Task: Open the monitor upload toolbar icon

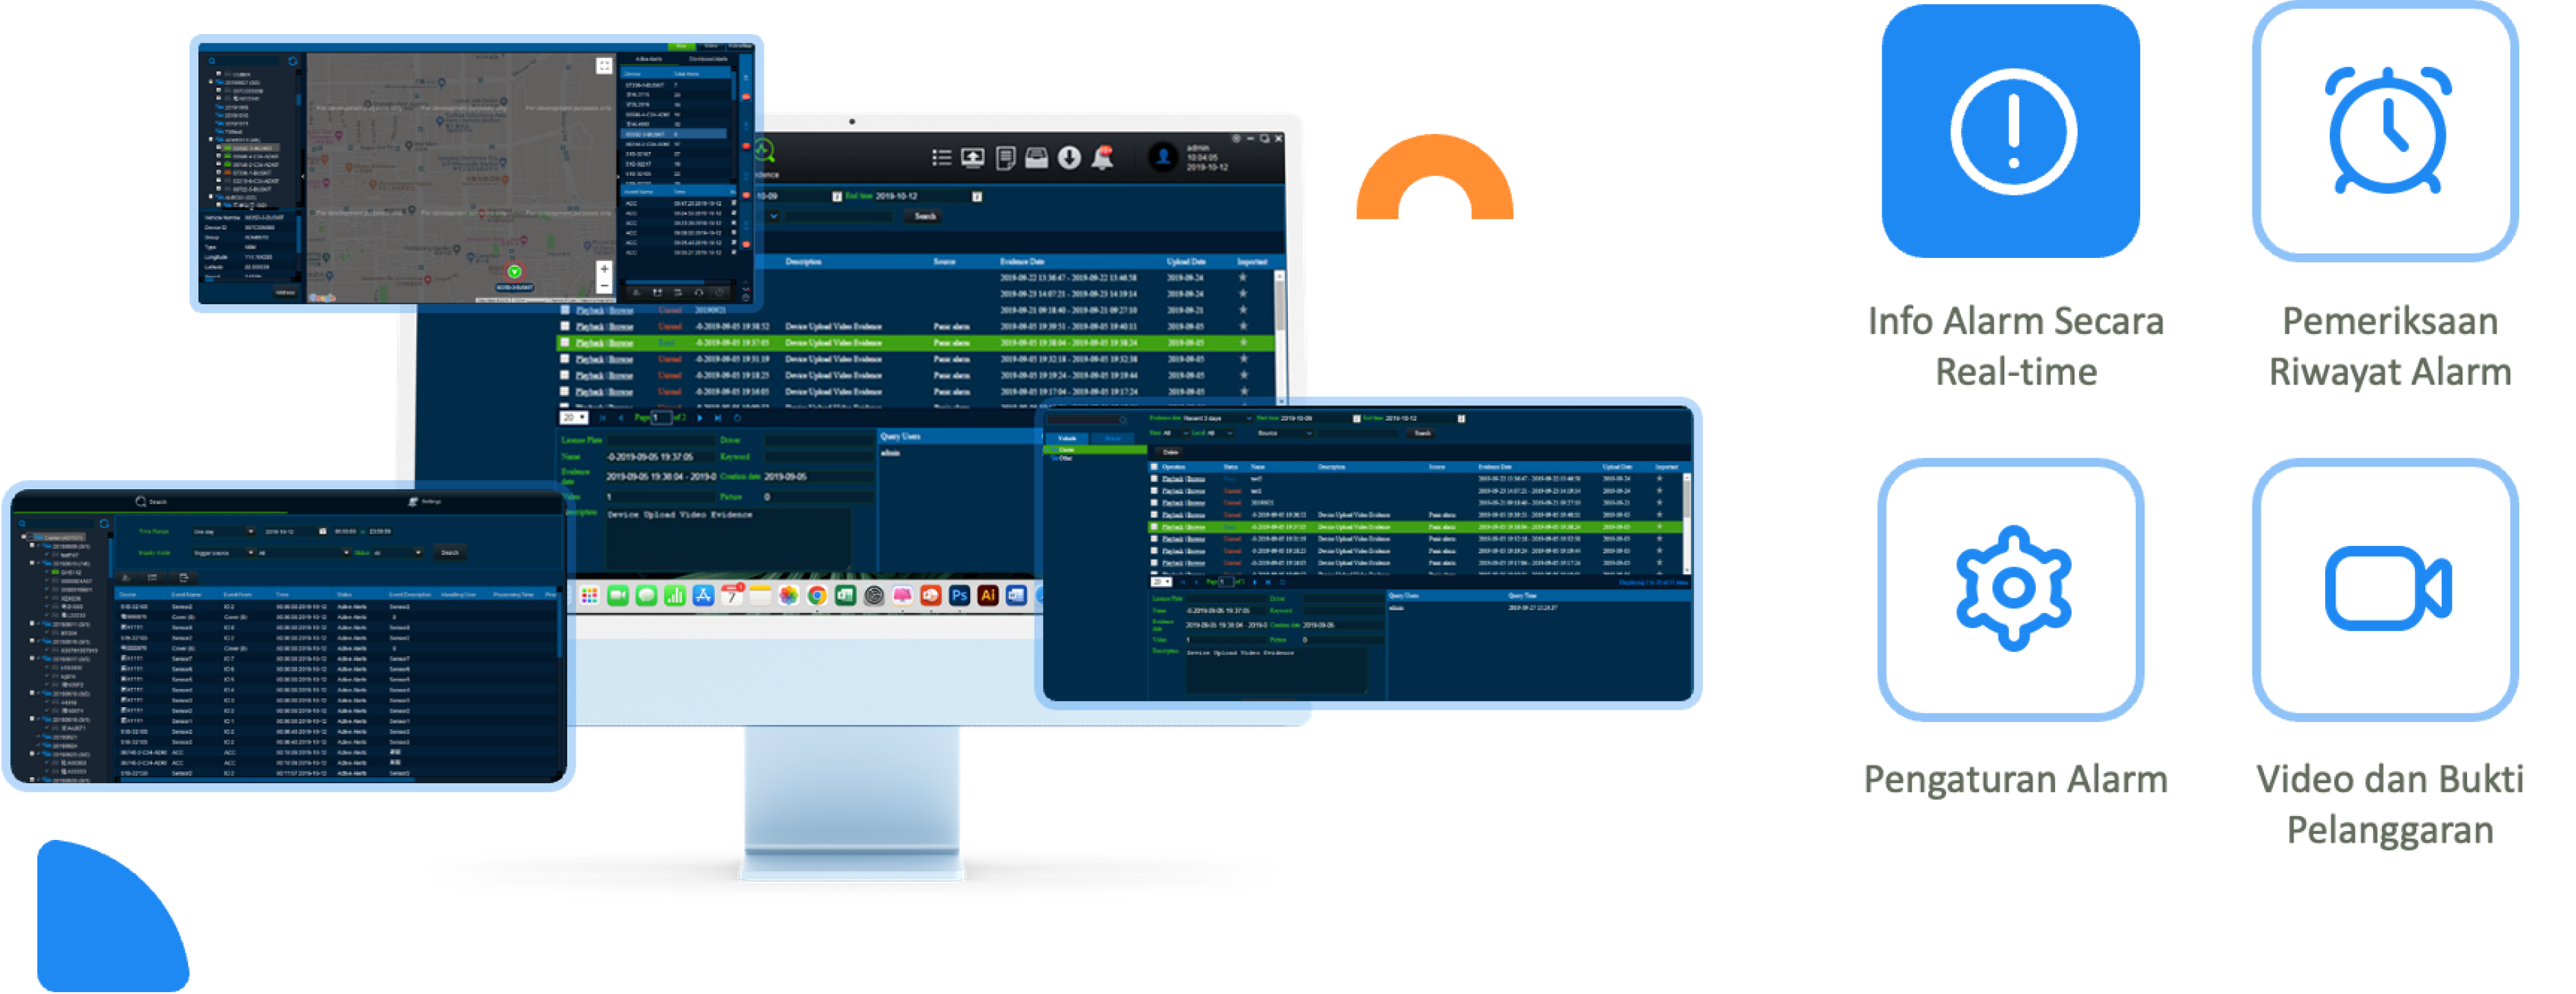Action: click(x=972, y=157)
